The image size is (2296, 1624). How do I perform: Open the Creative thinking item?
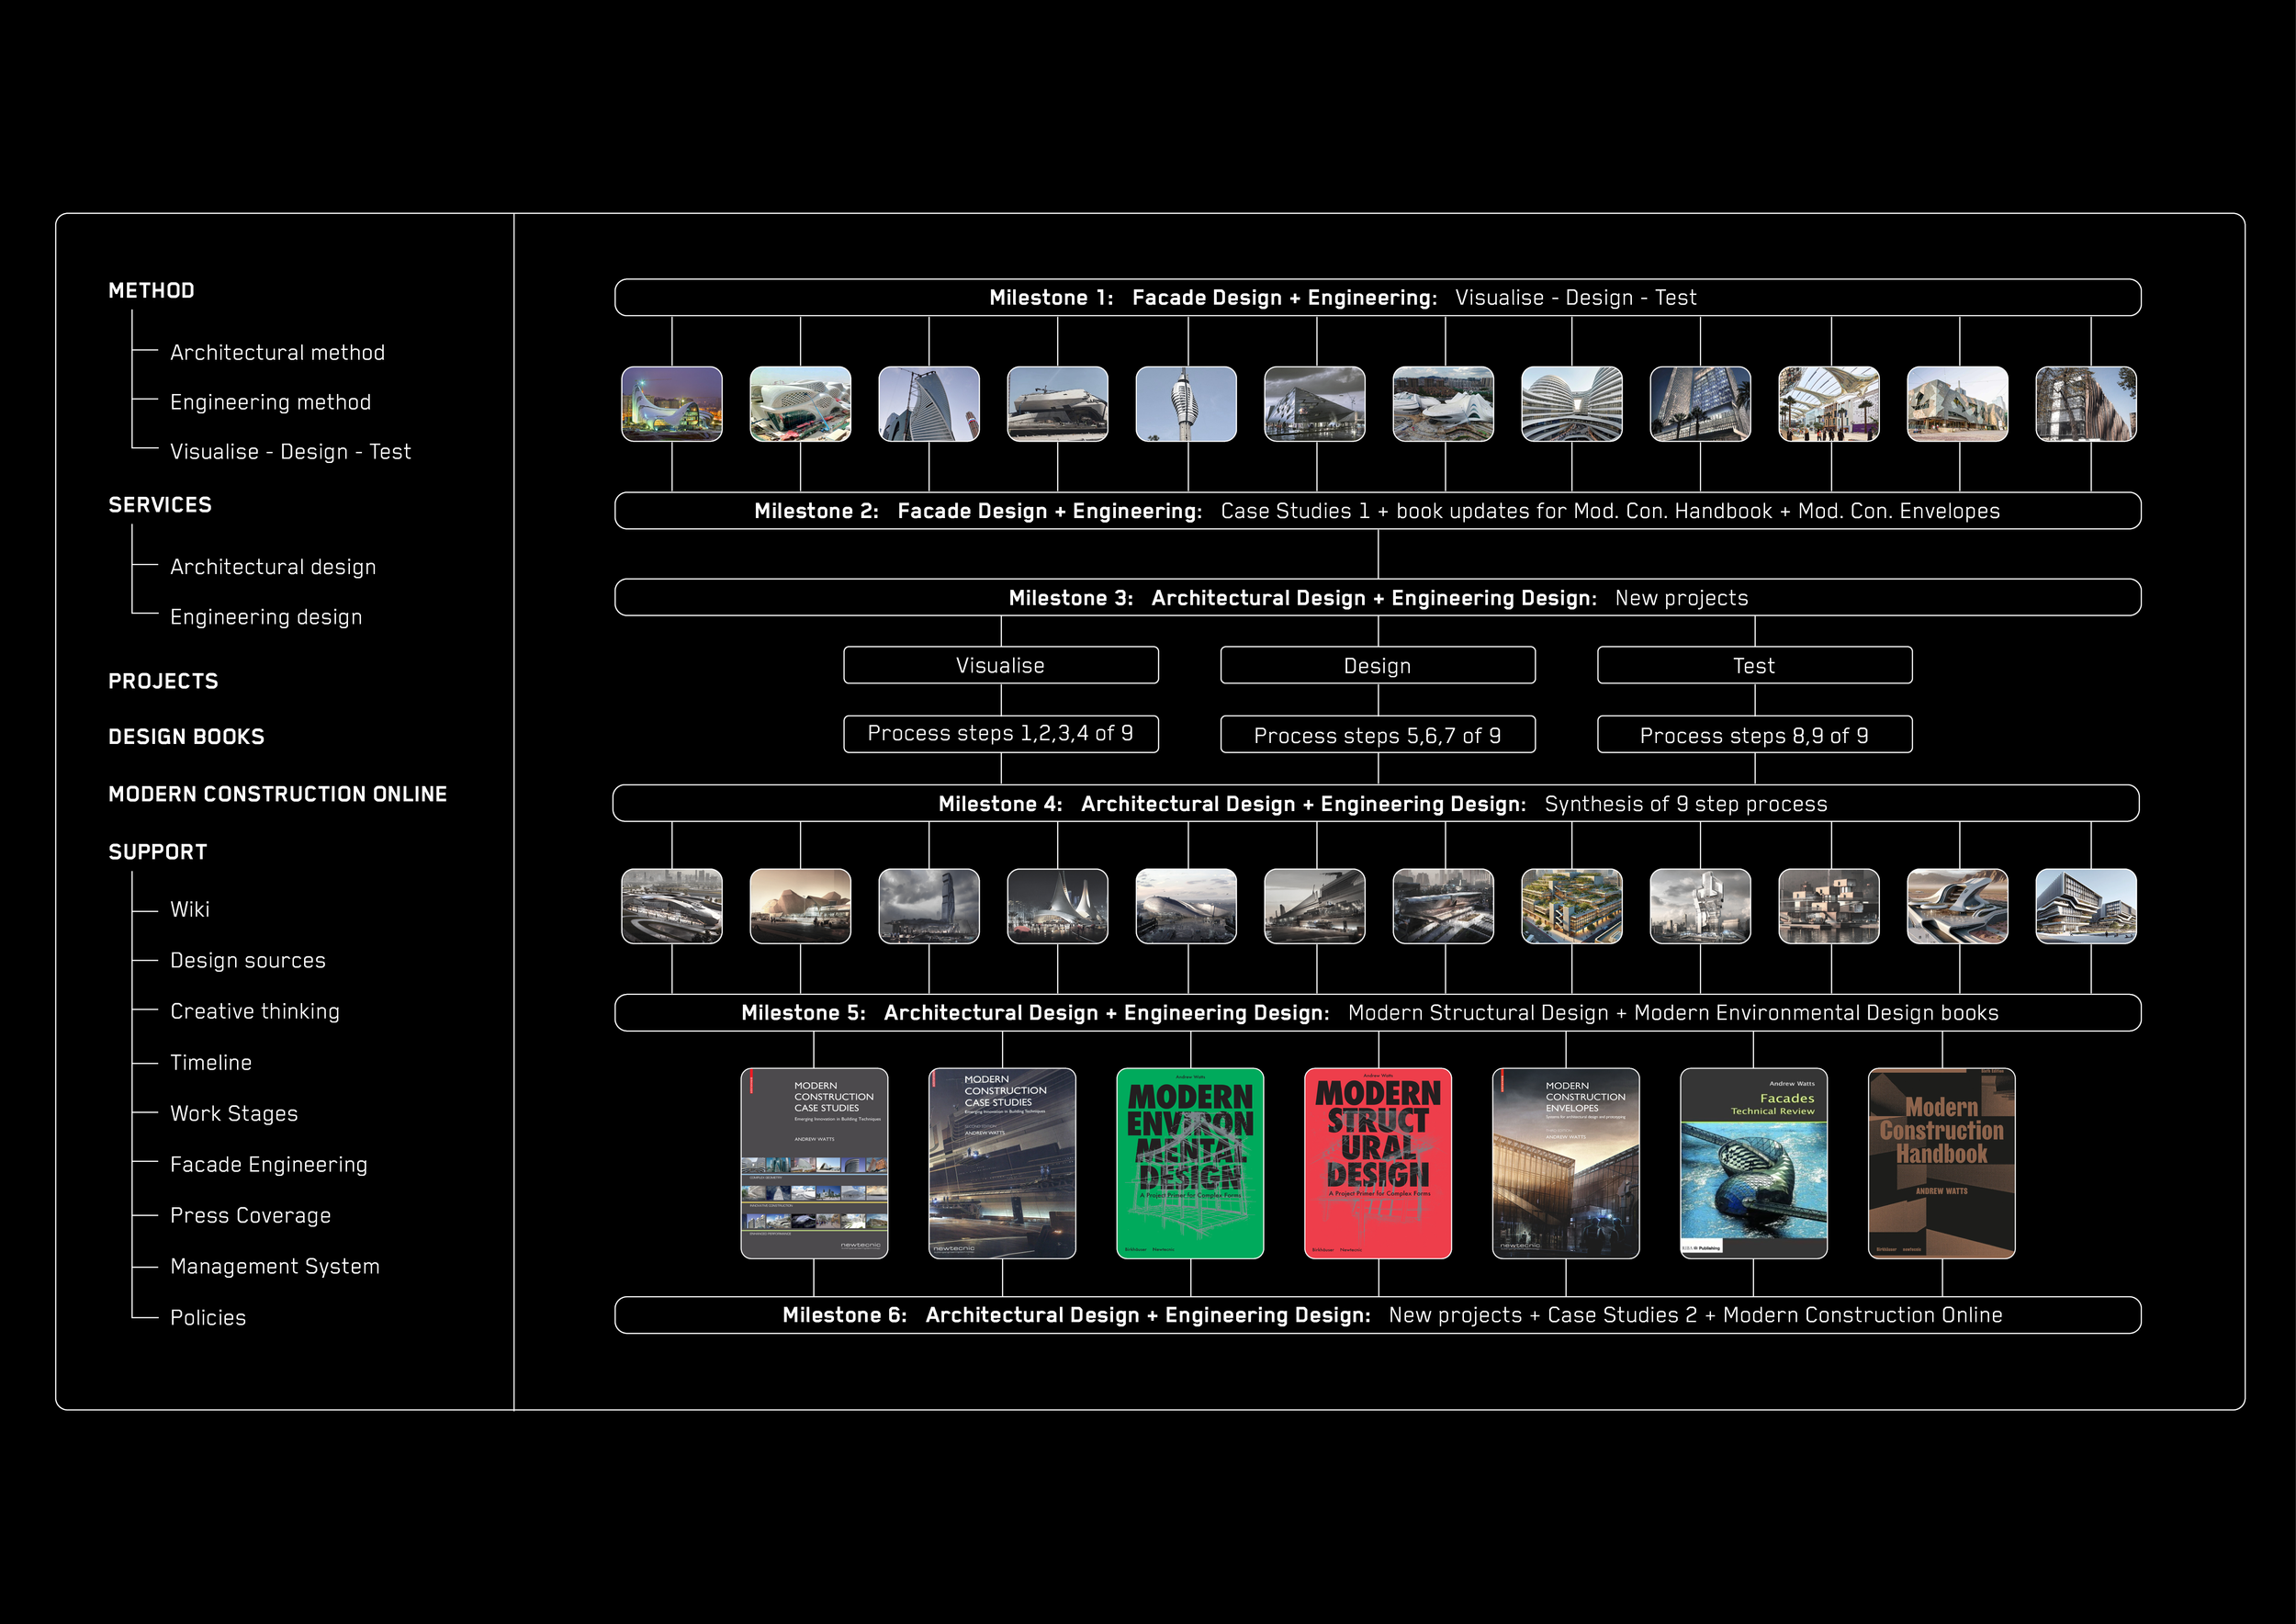point(255,1011)
